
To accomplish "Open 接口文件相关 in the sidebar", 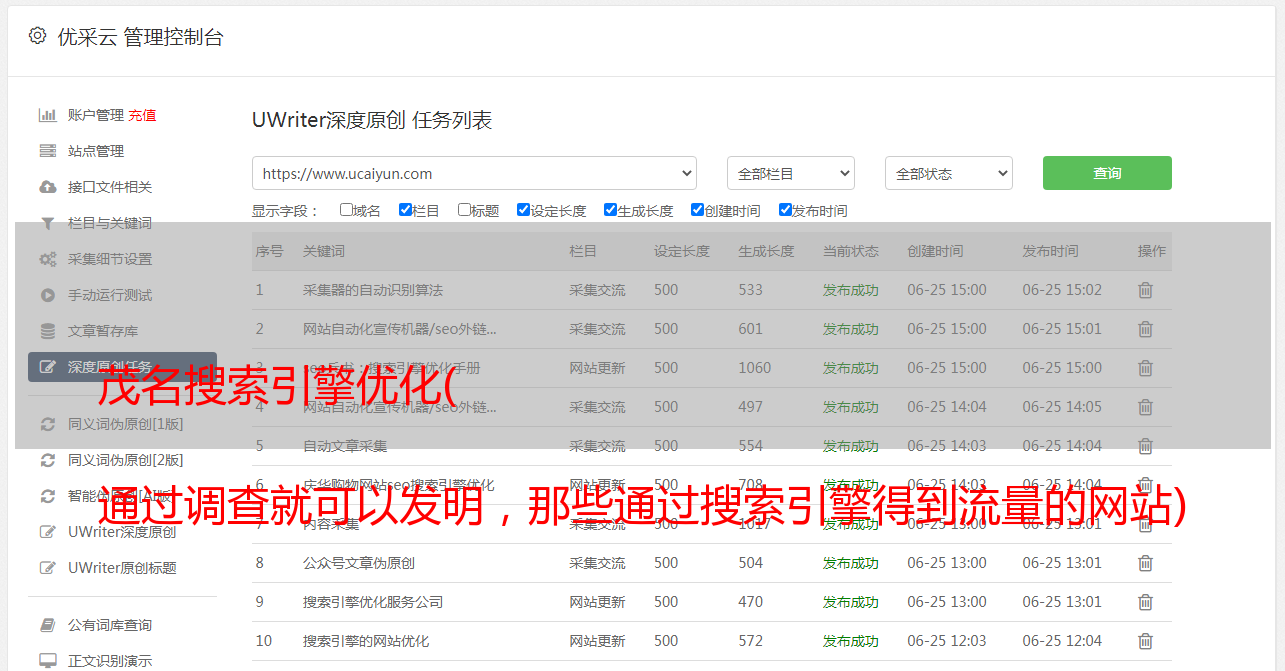I will [x=110, y=187].
